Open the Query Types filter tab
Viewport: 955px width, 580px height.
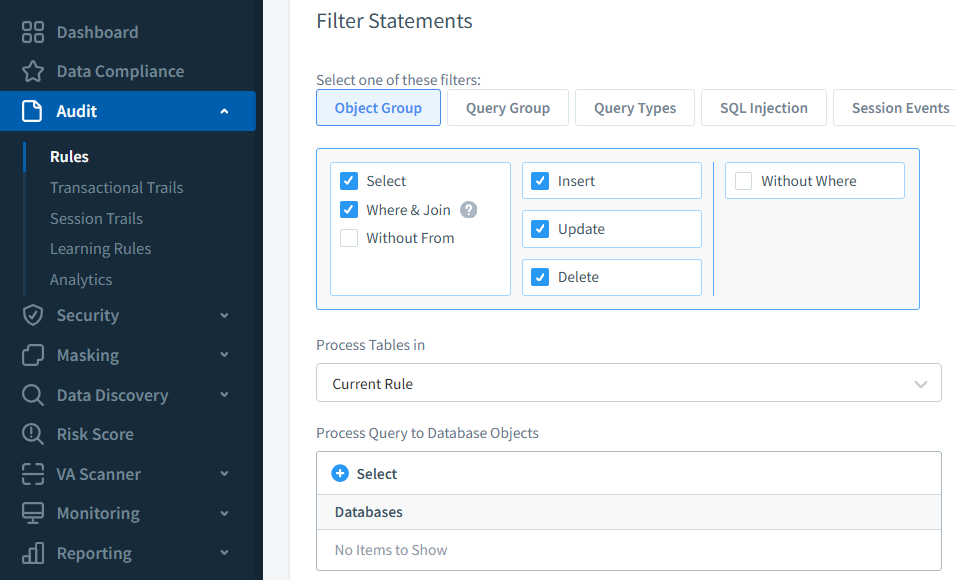(x=634, y=107)
